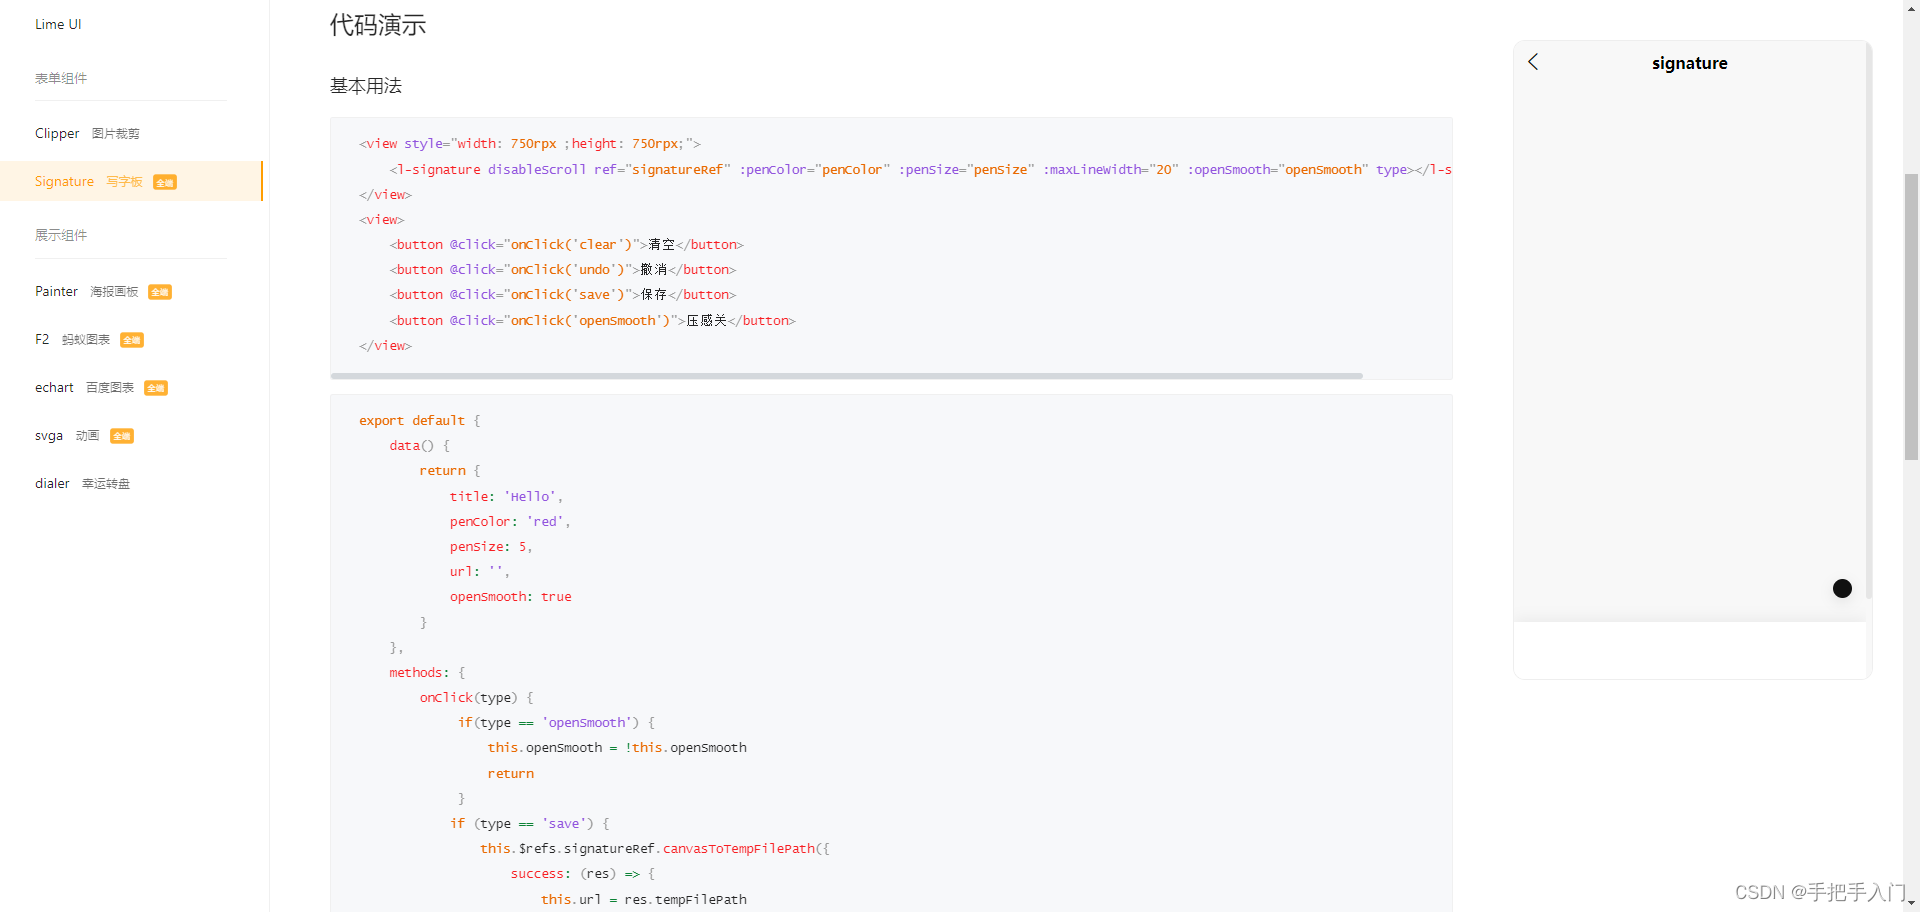Click the 代码演示 heading

[378, 25]
